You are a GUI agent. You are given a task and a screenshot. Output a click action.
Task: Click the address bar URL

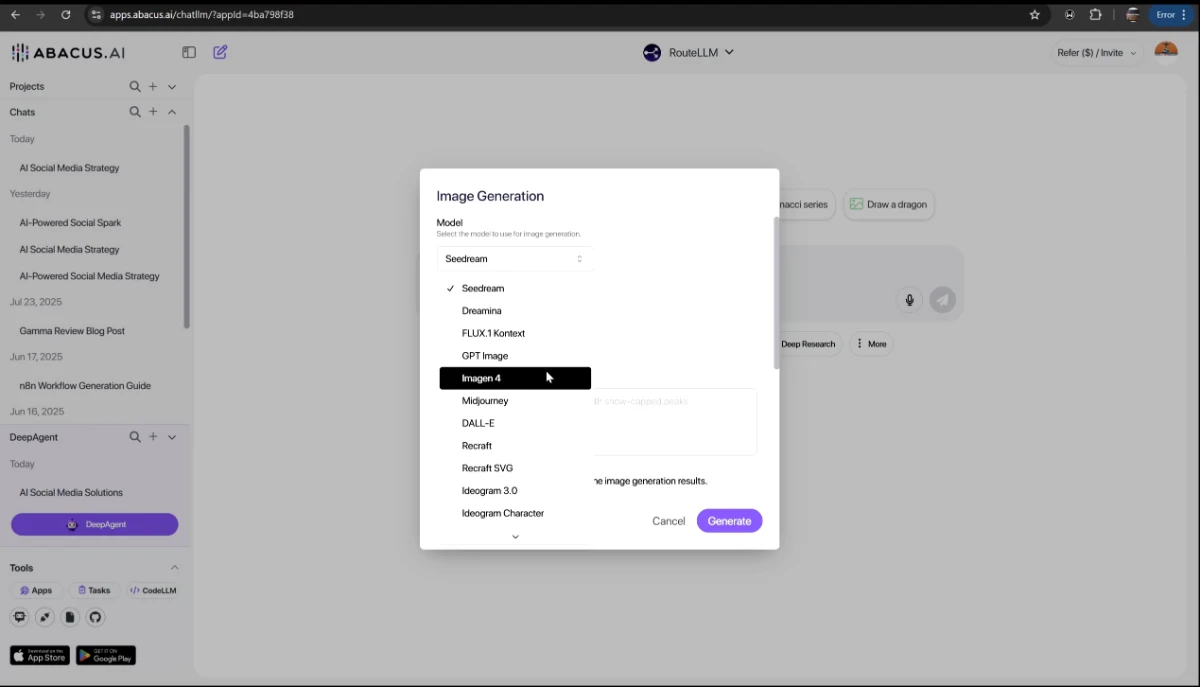click(202, 15)
